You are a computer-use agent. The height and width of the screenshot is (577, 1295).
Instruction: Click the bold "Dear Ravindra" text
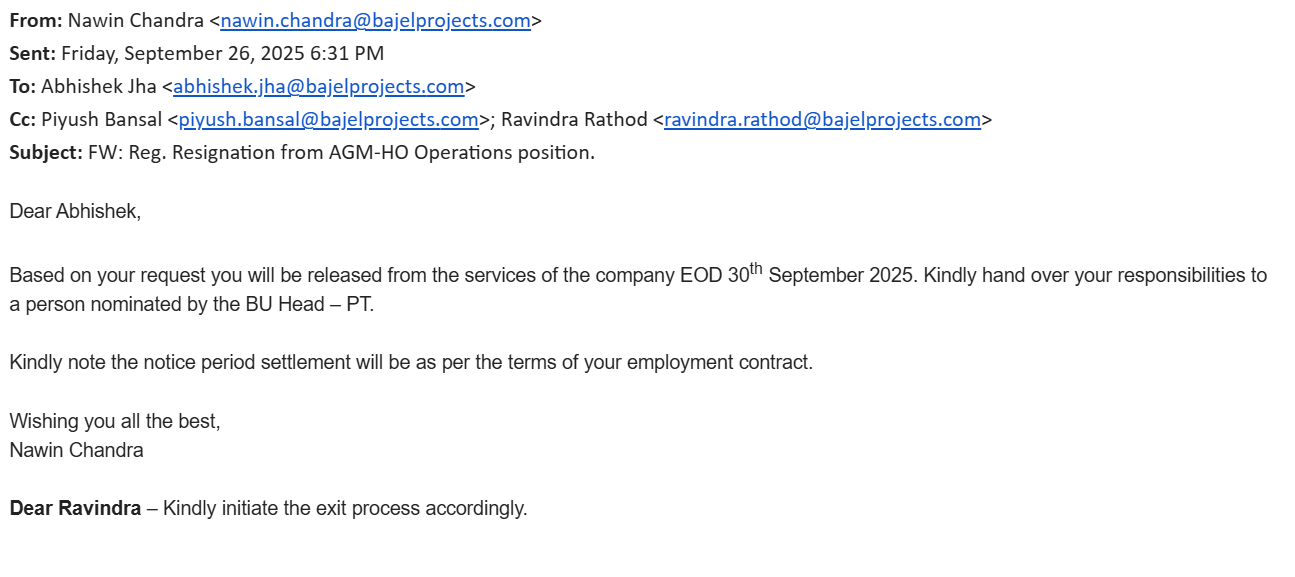pyautogui.click(x=75, y=508)
